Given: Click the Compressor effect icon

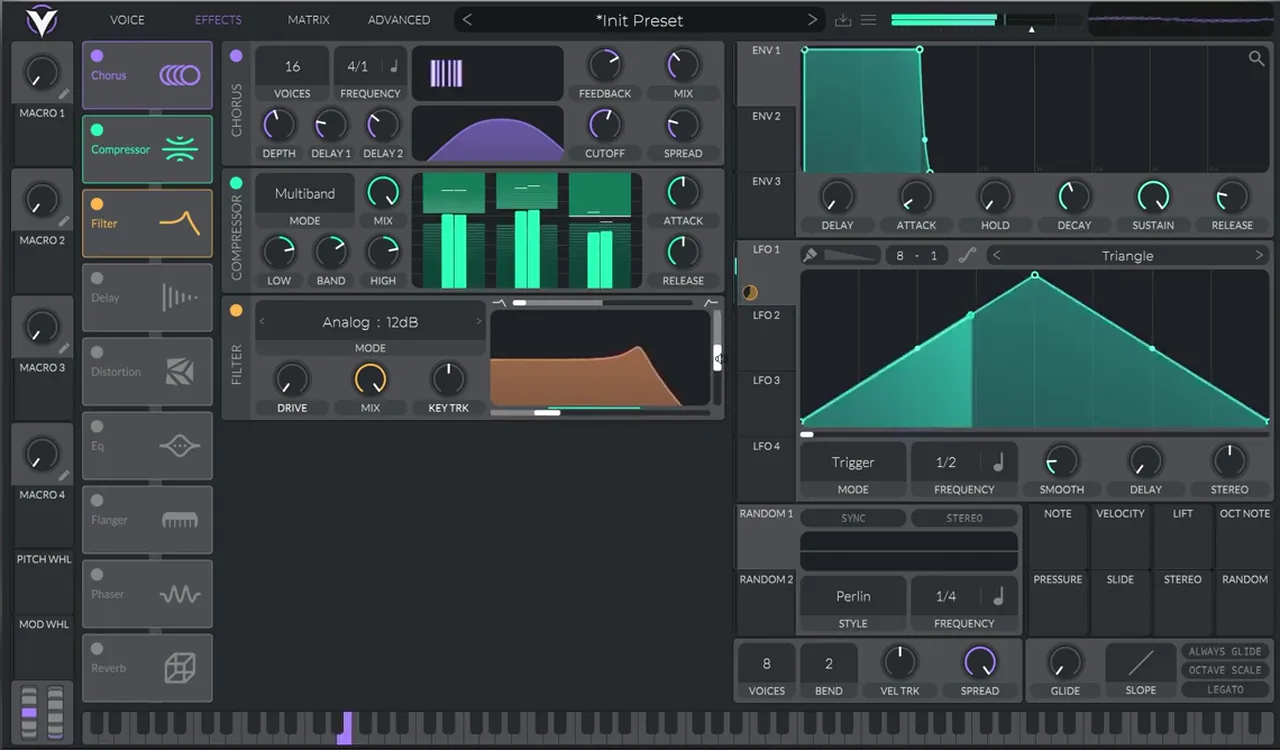Looking at the screenshot, I should click(x=180, y=149).
